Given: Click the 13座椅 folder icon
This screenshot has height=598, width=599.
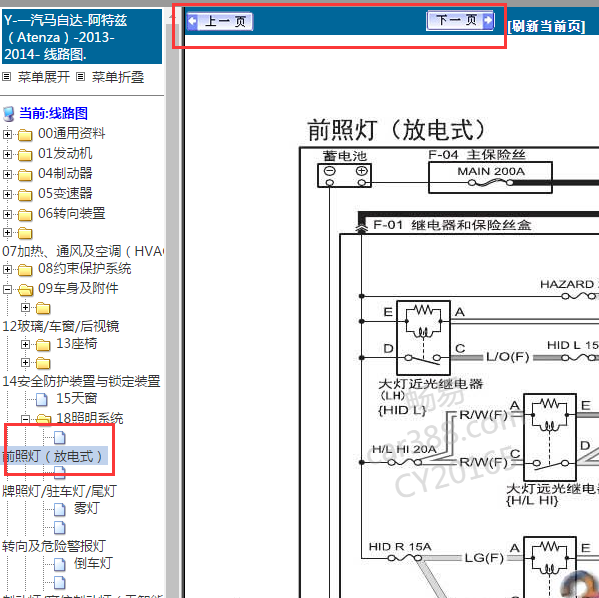Looking at the screenshot, I should 43,345.
